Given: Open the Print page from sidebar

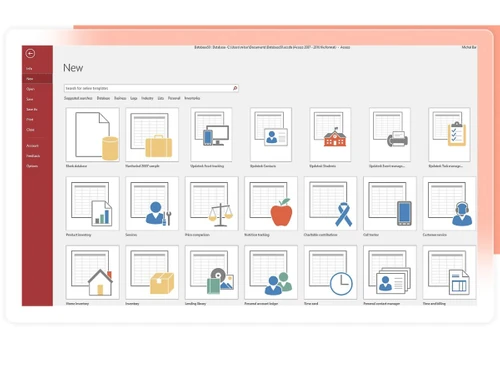Looking at the screenshot, I should tap(30, 119).
